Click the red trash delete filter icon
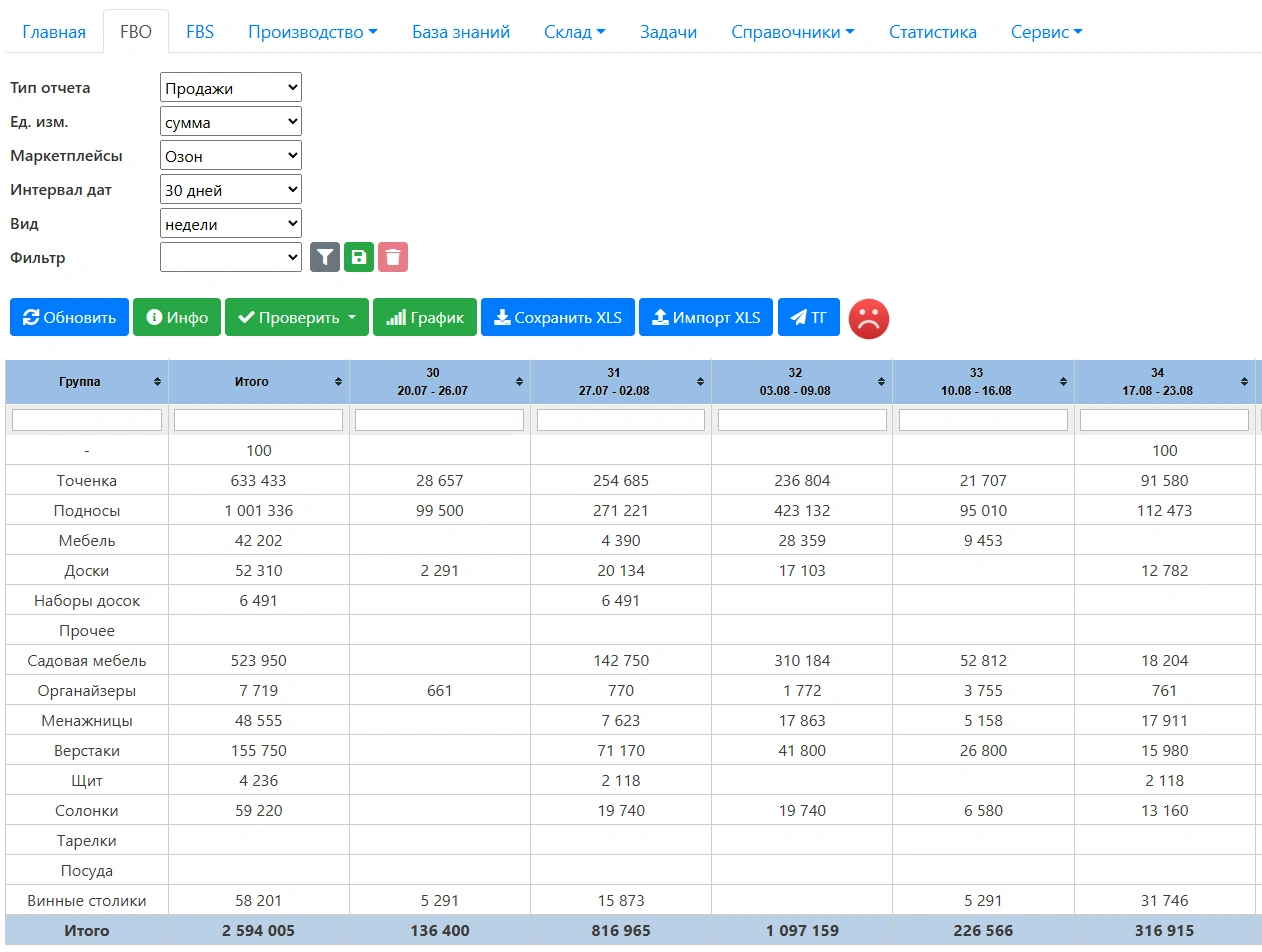Viewport: 1262px width, 952px height. pos(393,257)
